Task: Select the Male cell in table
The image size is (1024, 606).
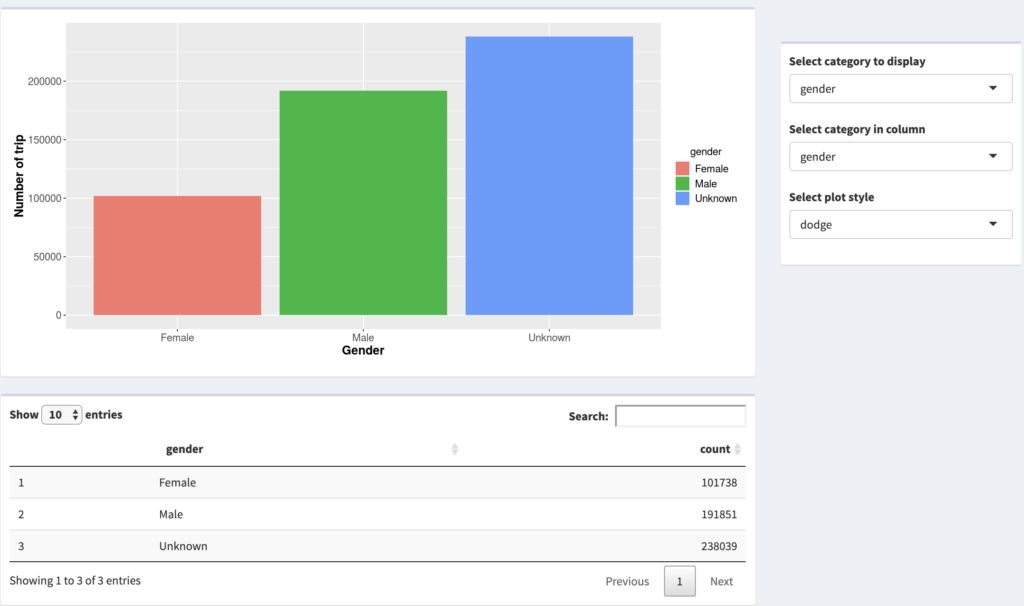Action: [x=171, y=515]
